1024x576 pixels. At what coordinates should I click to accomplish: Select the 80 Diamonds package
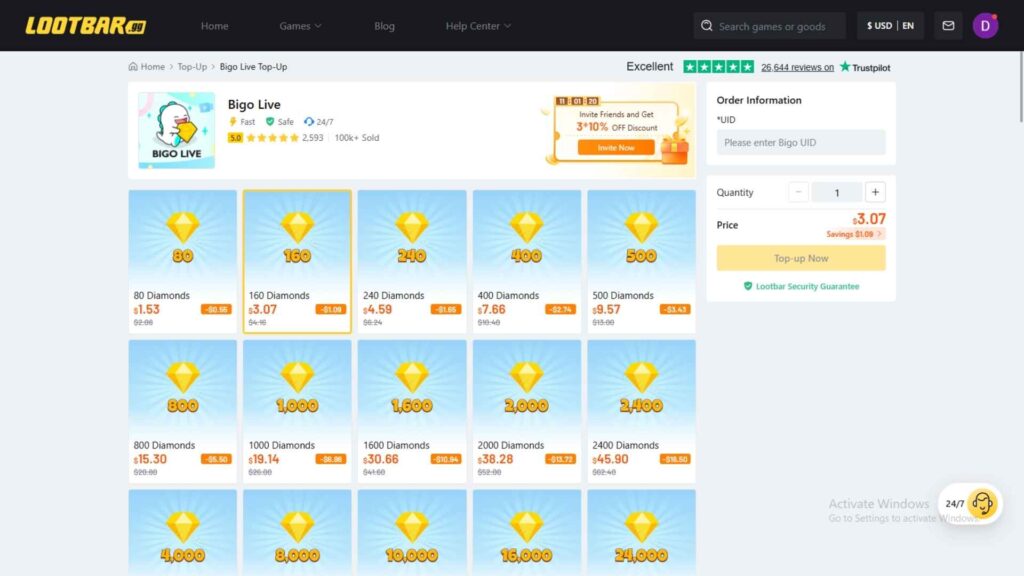(x=182, y=261)
